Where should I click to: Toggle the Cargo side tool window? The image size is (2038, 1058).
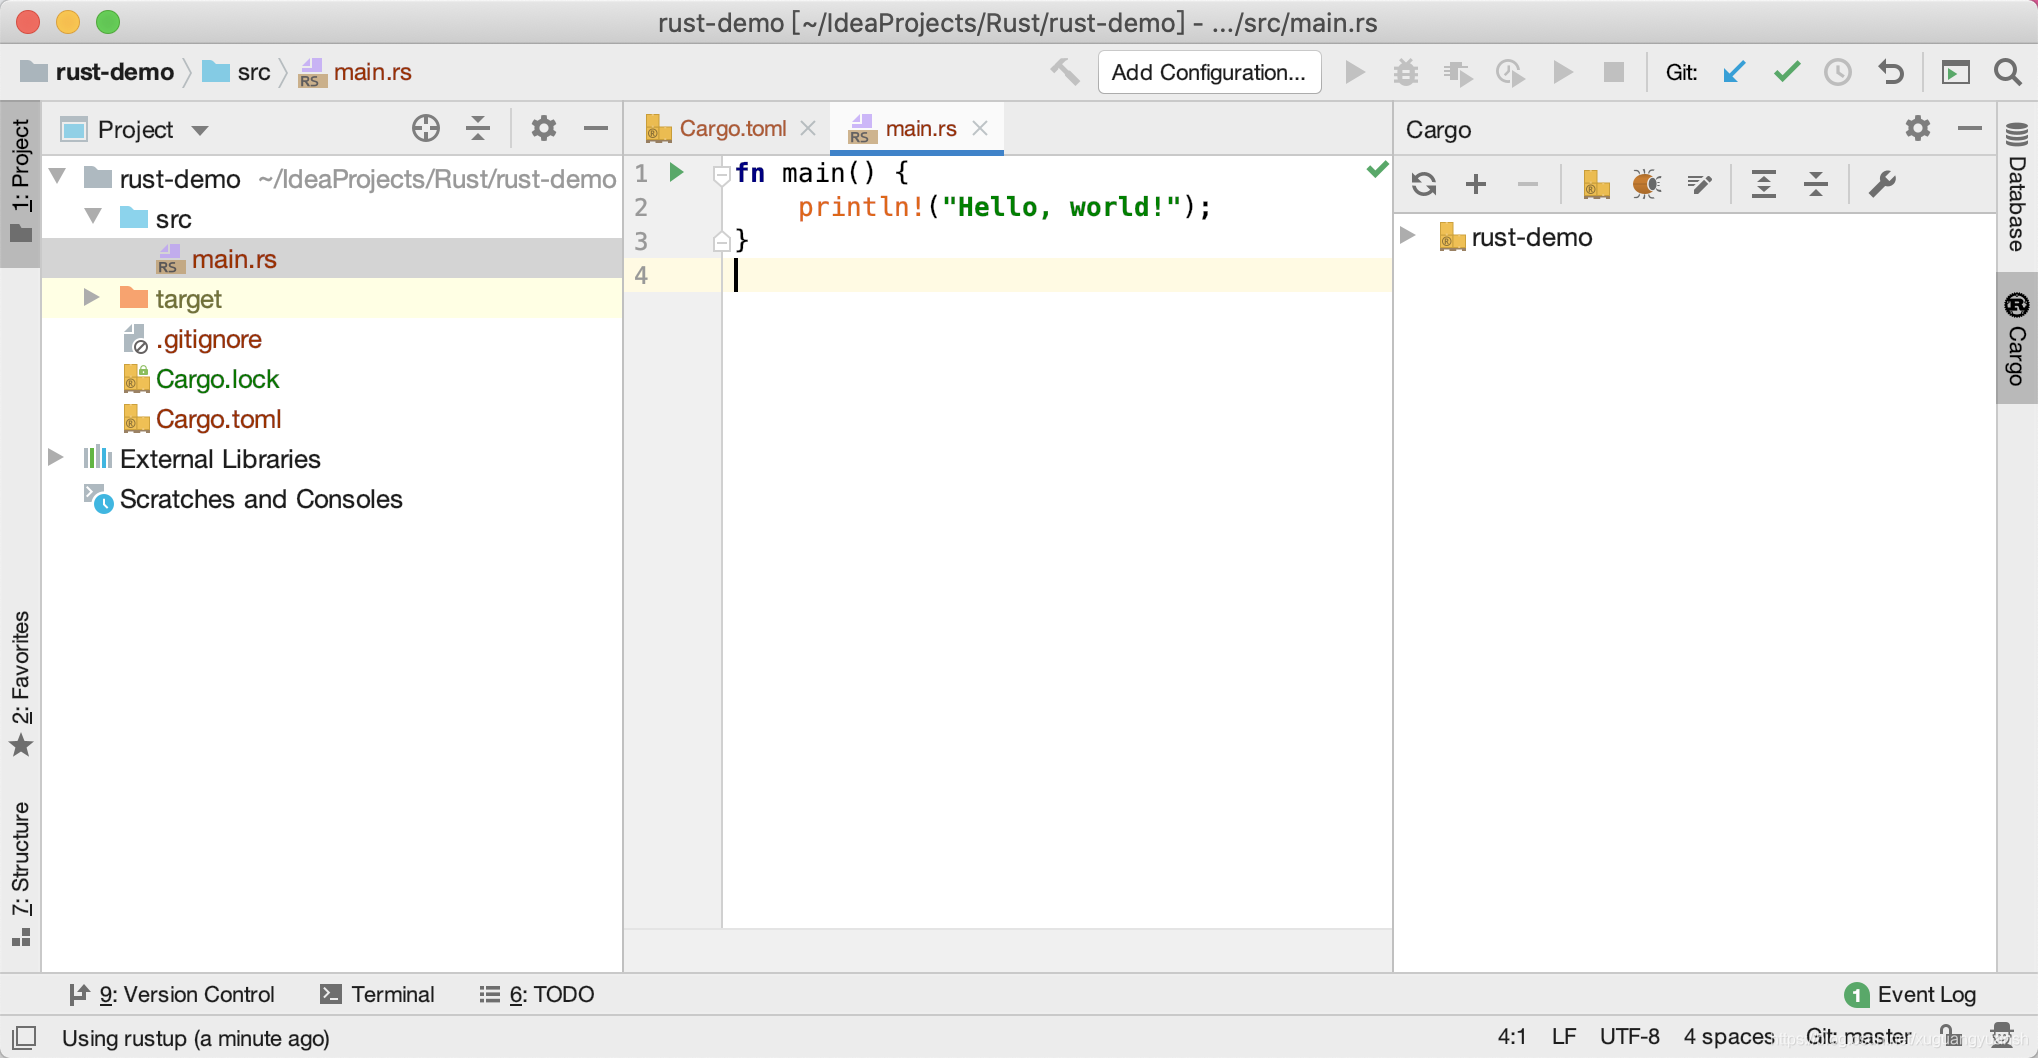point(2017,338)
